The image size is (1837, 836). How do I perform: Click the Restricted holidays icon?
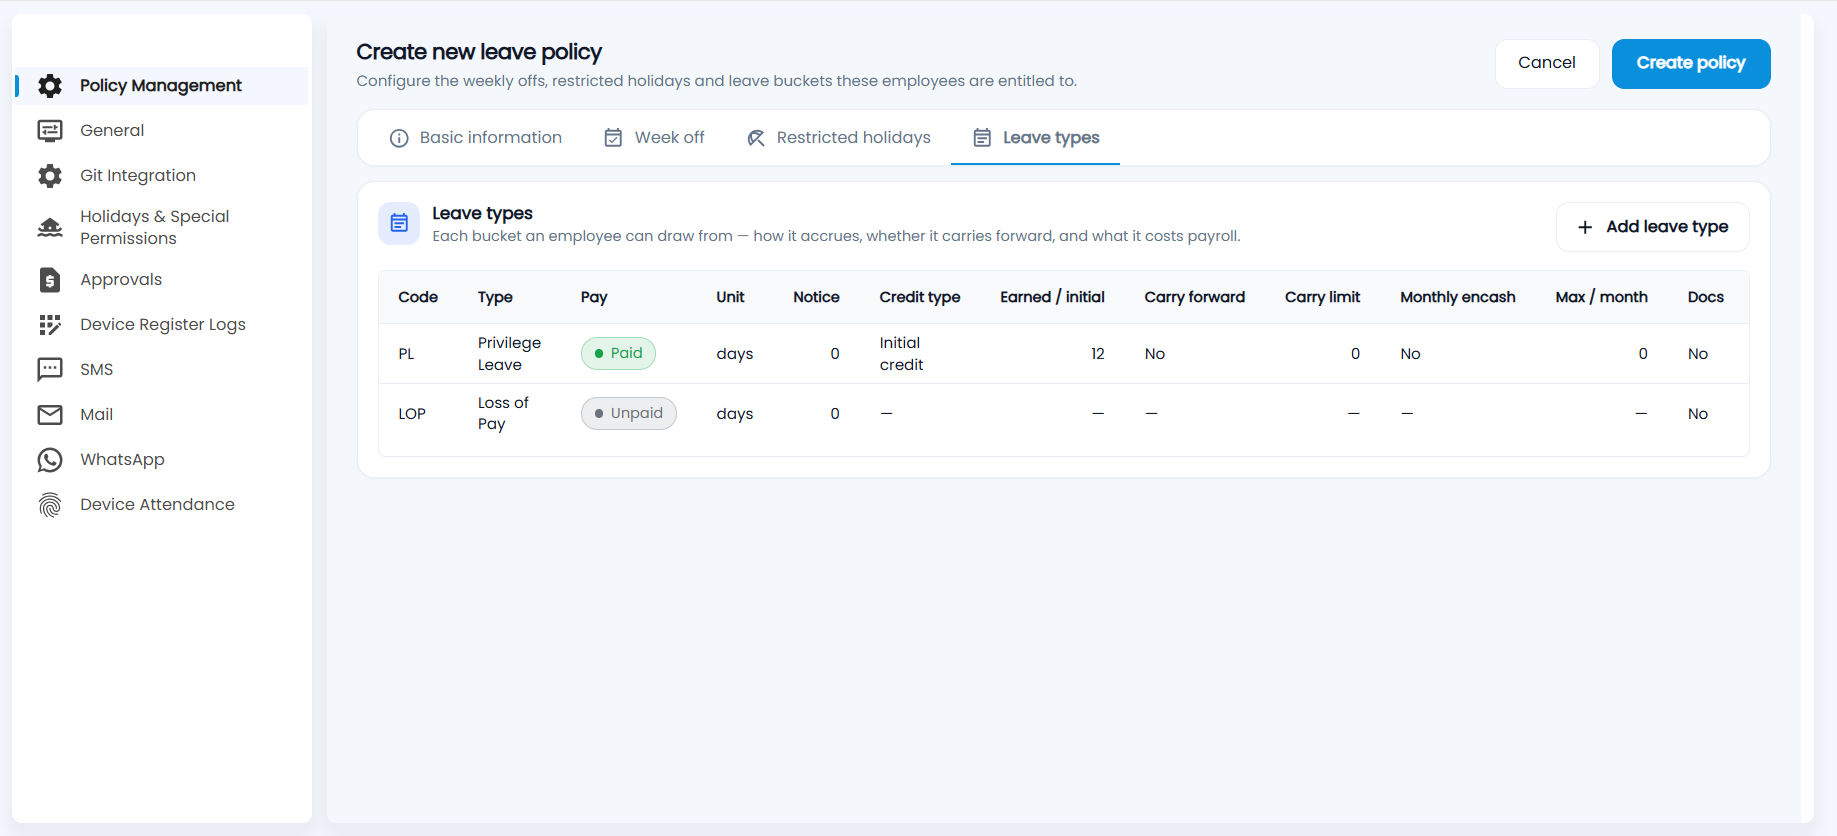pyautogui.click(x=756, y=138)
